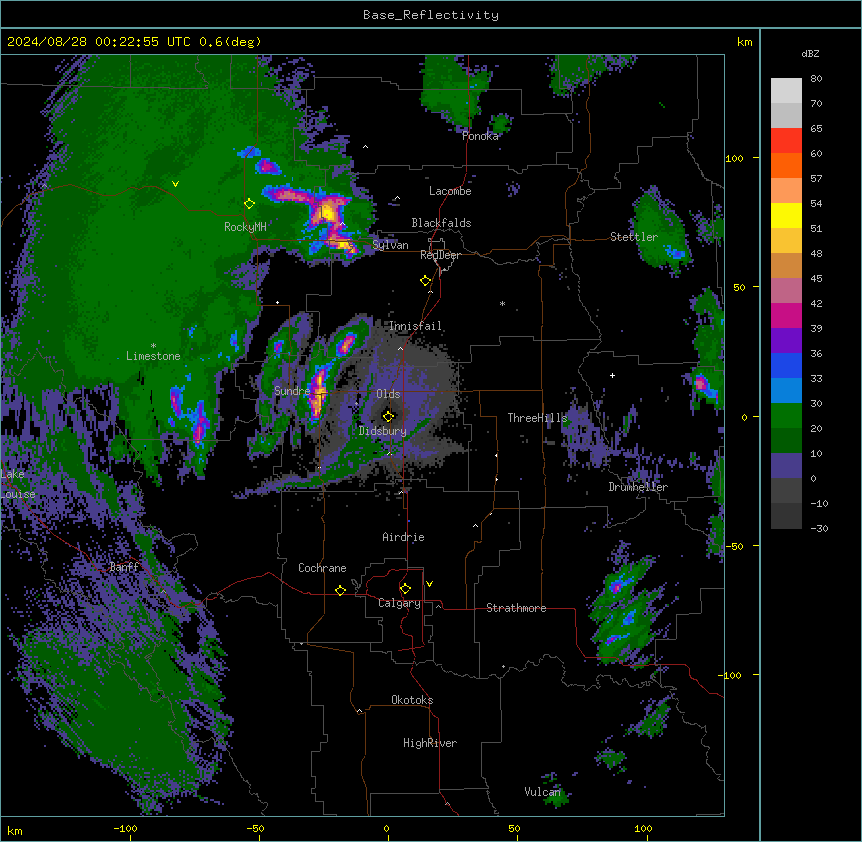The width and height of the screenshot is (862, 842).
Task: Click the Okotoks town label
Action: (x=412, y=700)
